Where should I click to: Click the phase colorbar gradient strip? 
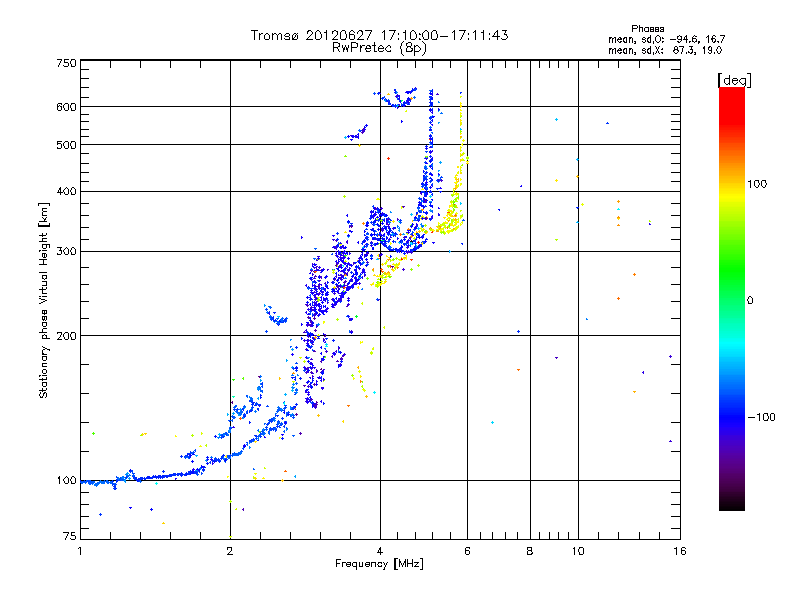732,299
